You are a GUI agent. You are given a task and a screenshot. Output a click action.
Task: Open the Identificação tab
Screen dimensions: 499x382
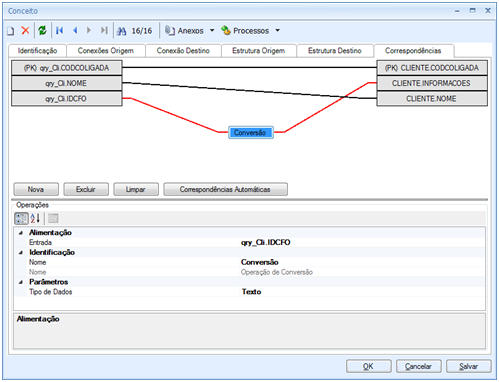point(37,51)
